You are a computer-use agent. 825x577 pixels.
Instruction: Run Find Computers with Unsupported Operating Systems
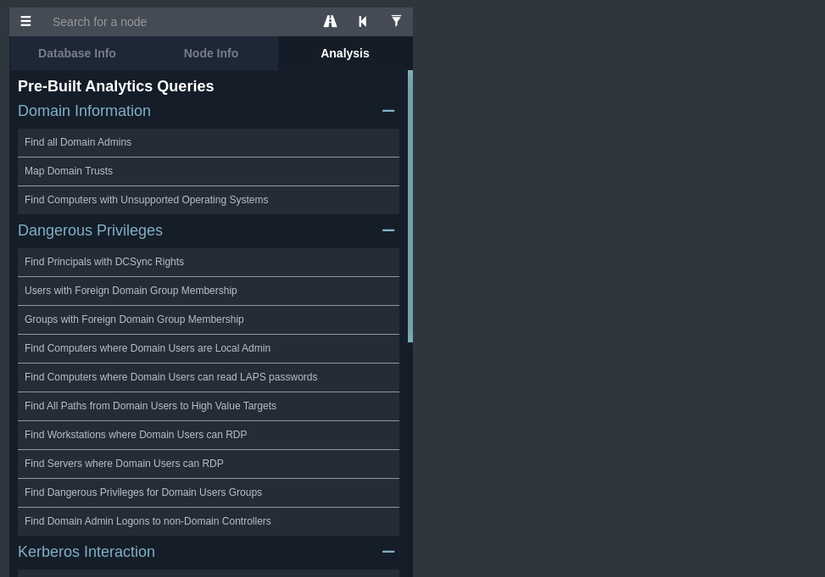pos(208,200)
